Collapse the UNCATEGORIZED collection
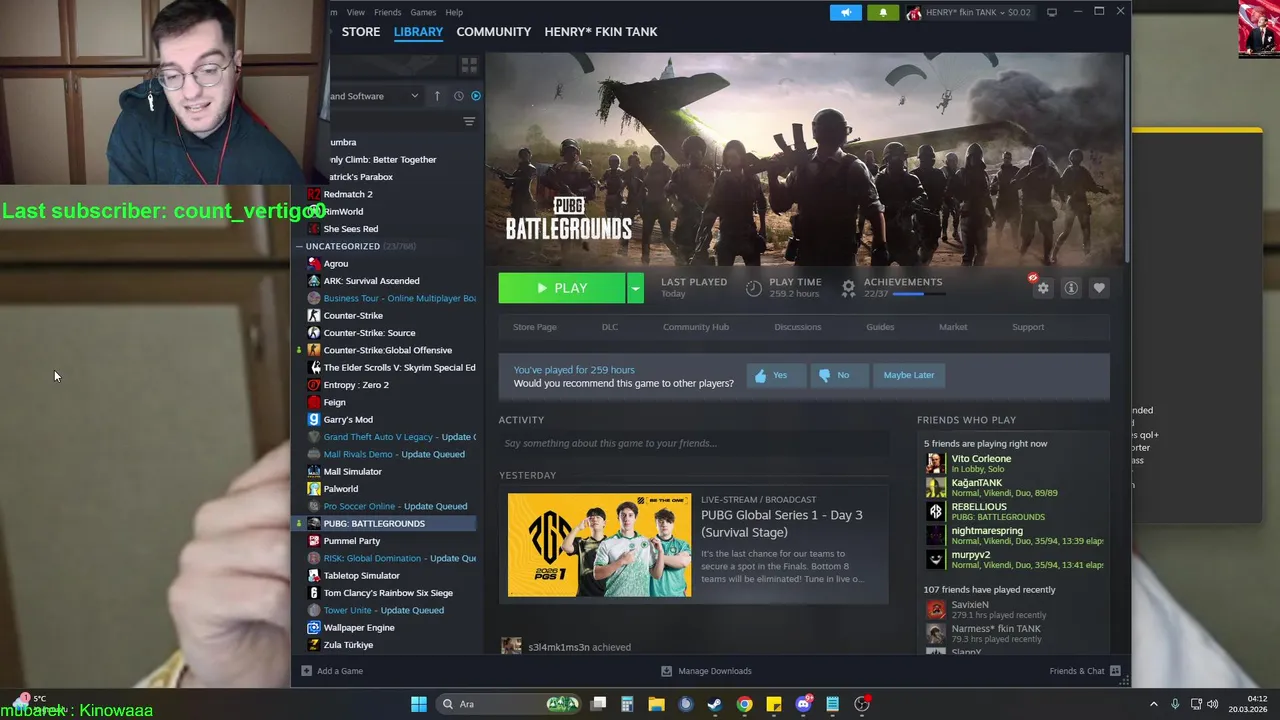The image size is (1280, 720). 299,246
